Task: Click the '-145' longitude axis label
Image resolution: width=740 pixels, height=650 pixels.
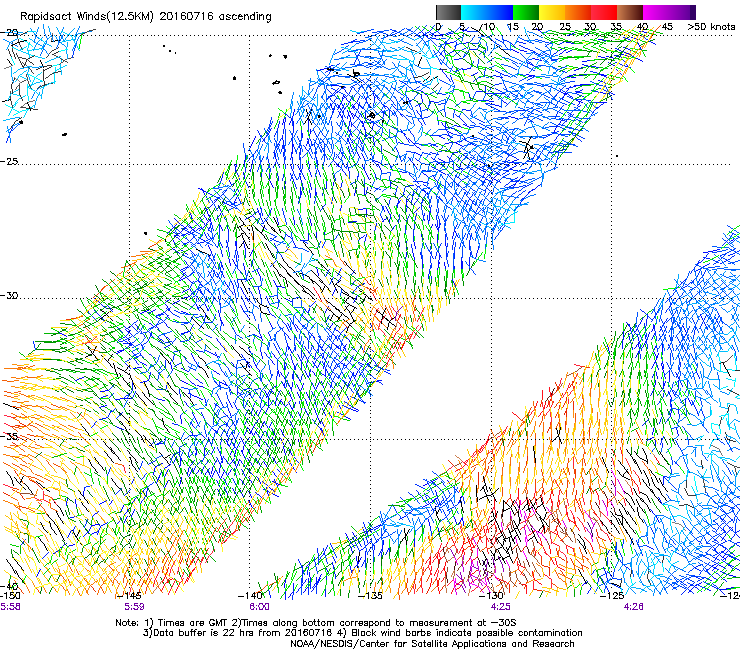Action: pyautogui.click(x=129, y=596)
